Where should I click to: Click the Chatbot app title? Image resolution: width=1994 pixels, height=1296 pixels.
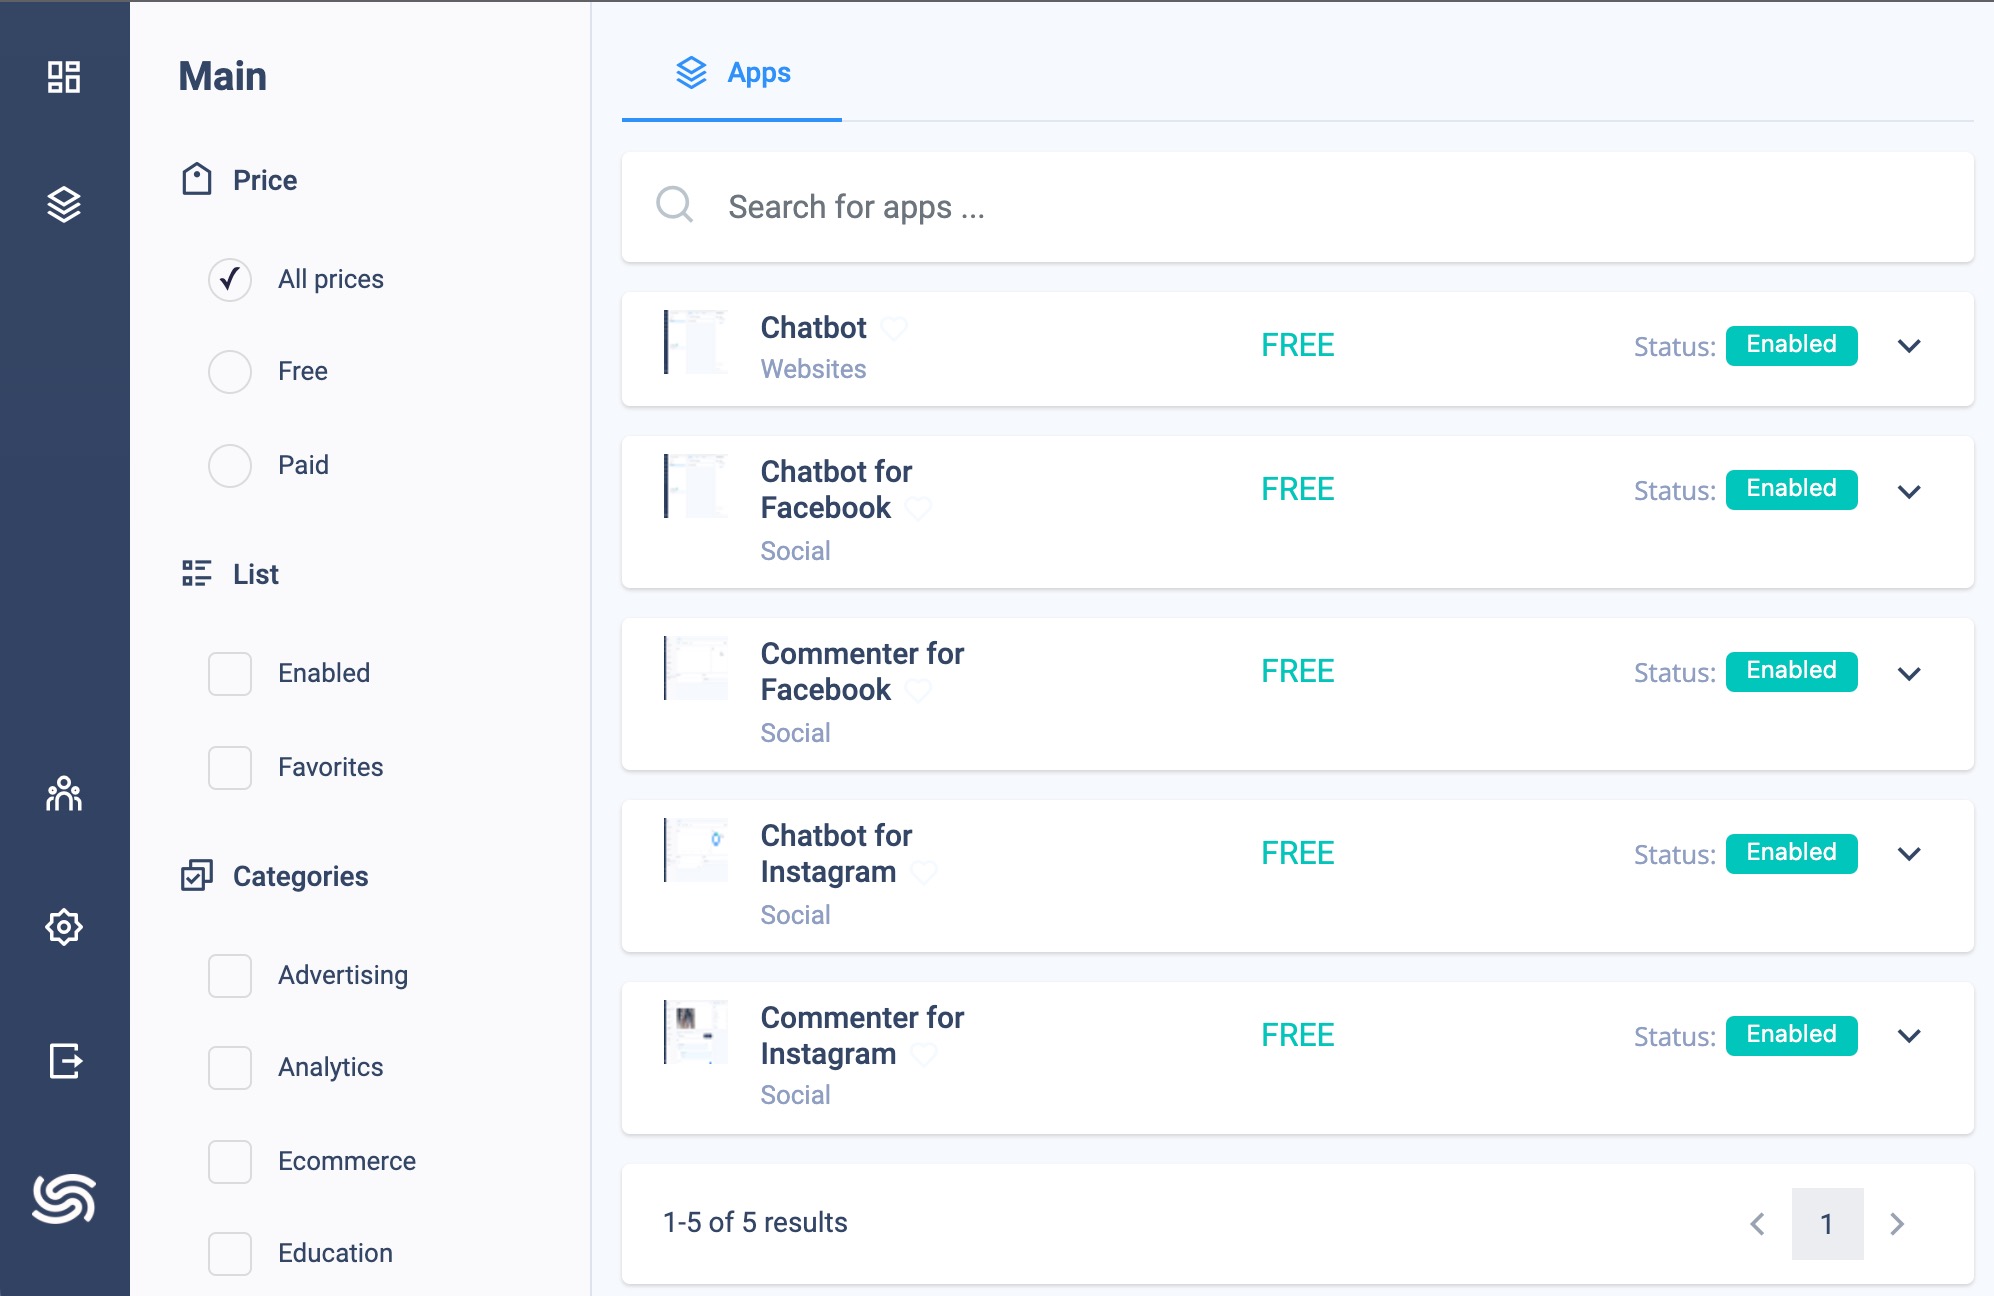(814, 328)
